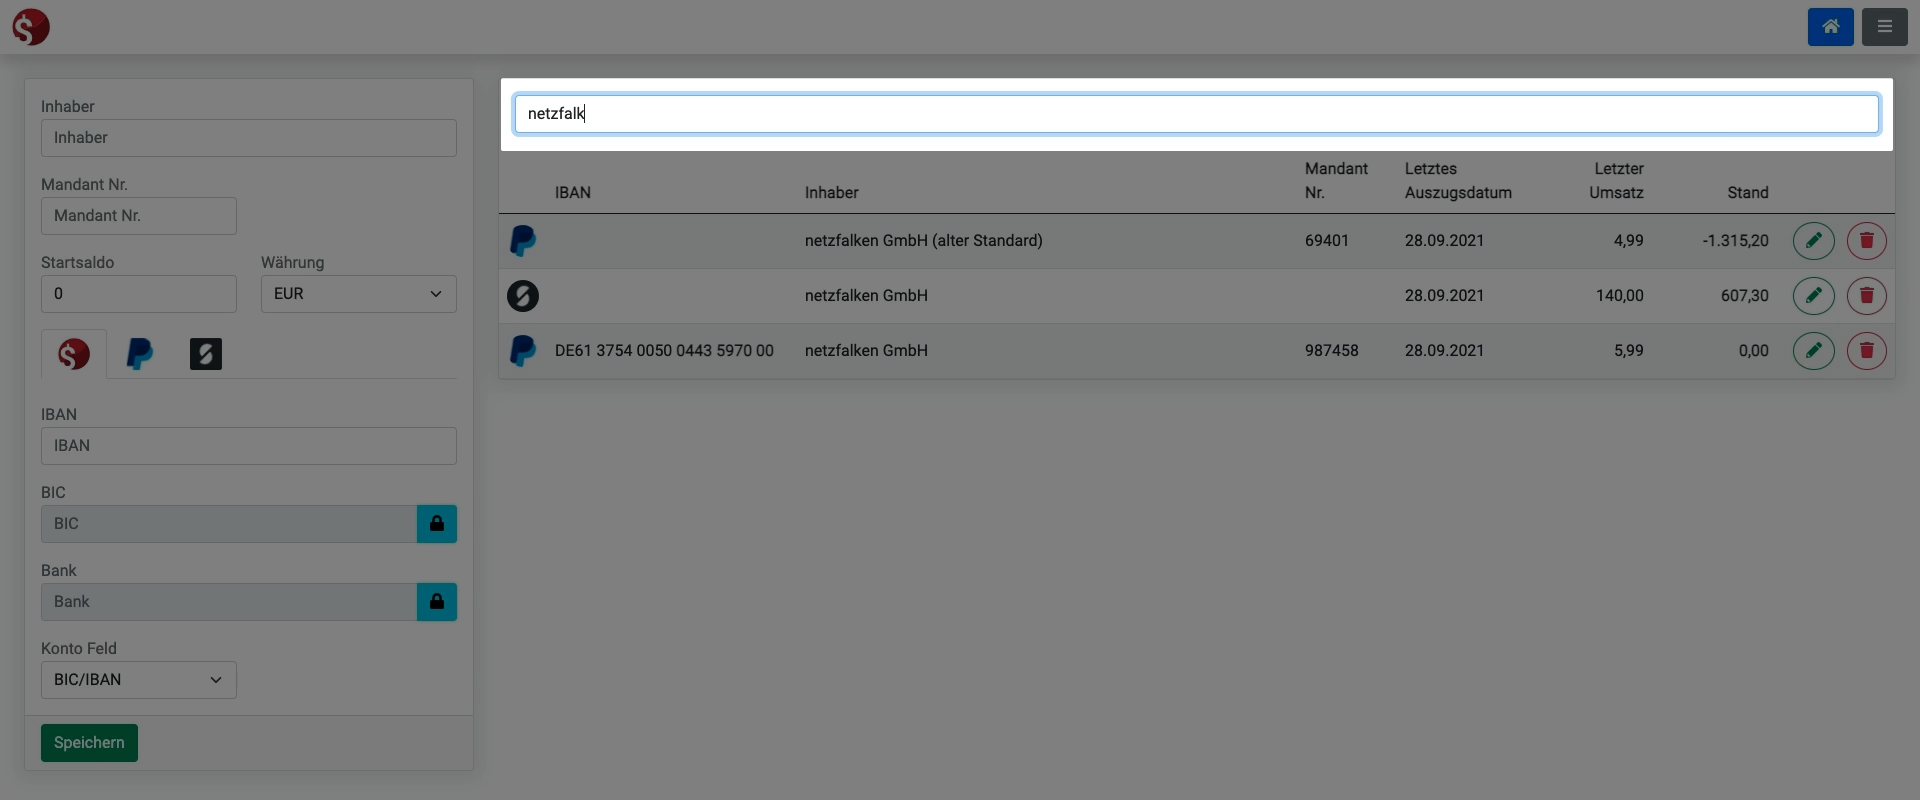Click the Stand column header
The width and height of the screenshot is (1920, 800).
(x=1748, y=193)
